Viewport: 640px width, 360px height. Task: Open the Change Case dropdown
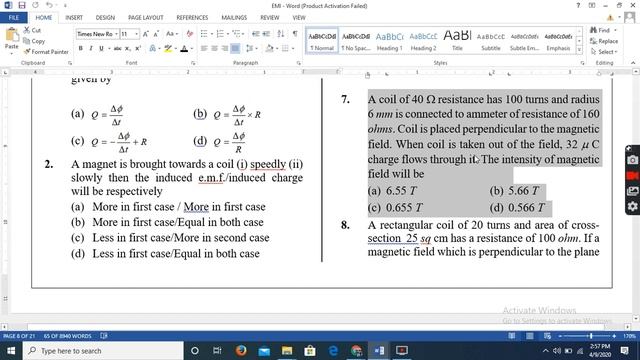pyautogui.click(x=172, y=34)
